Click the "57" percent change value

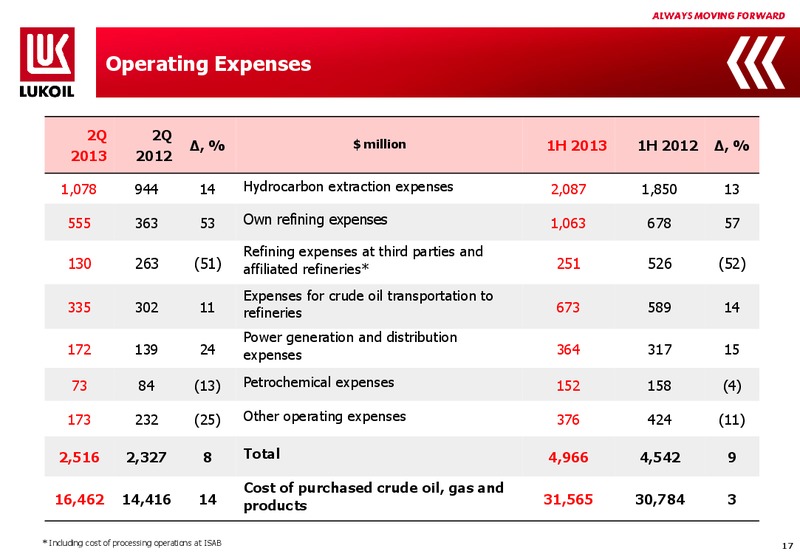coord(732,223)
